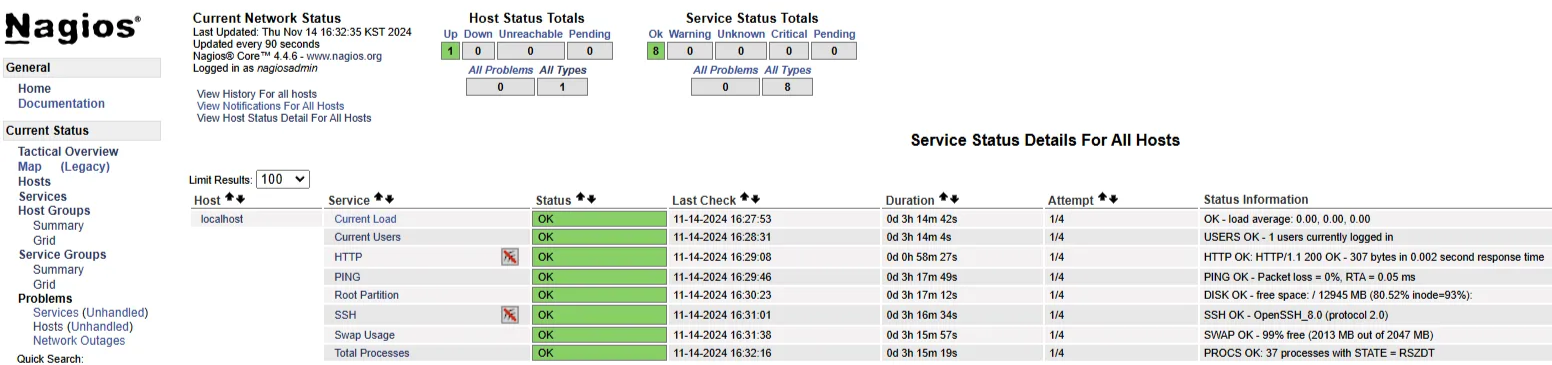This screenshot has height=365, width=1552.
Task: Click the host totals Unreachable header
Action: click(x=531, y=34)
